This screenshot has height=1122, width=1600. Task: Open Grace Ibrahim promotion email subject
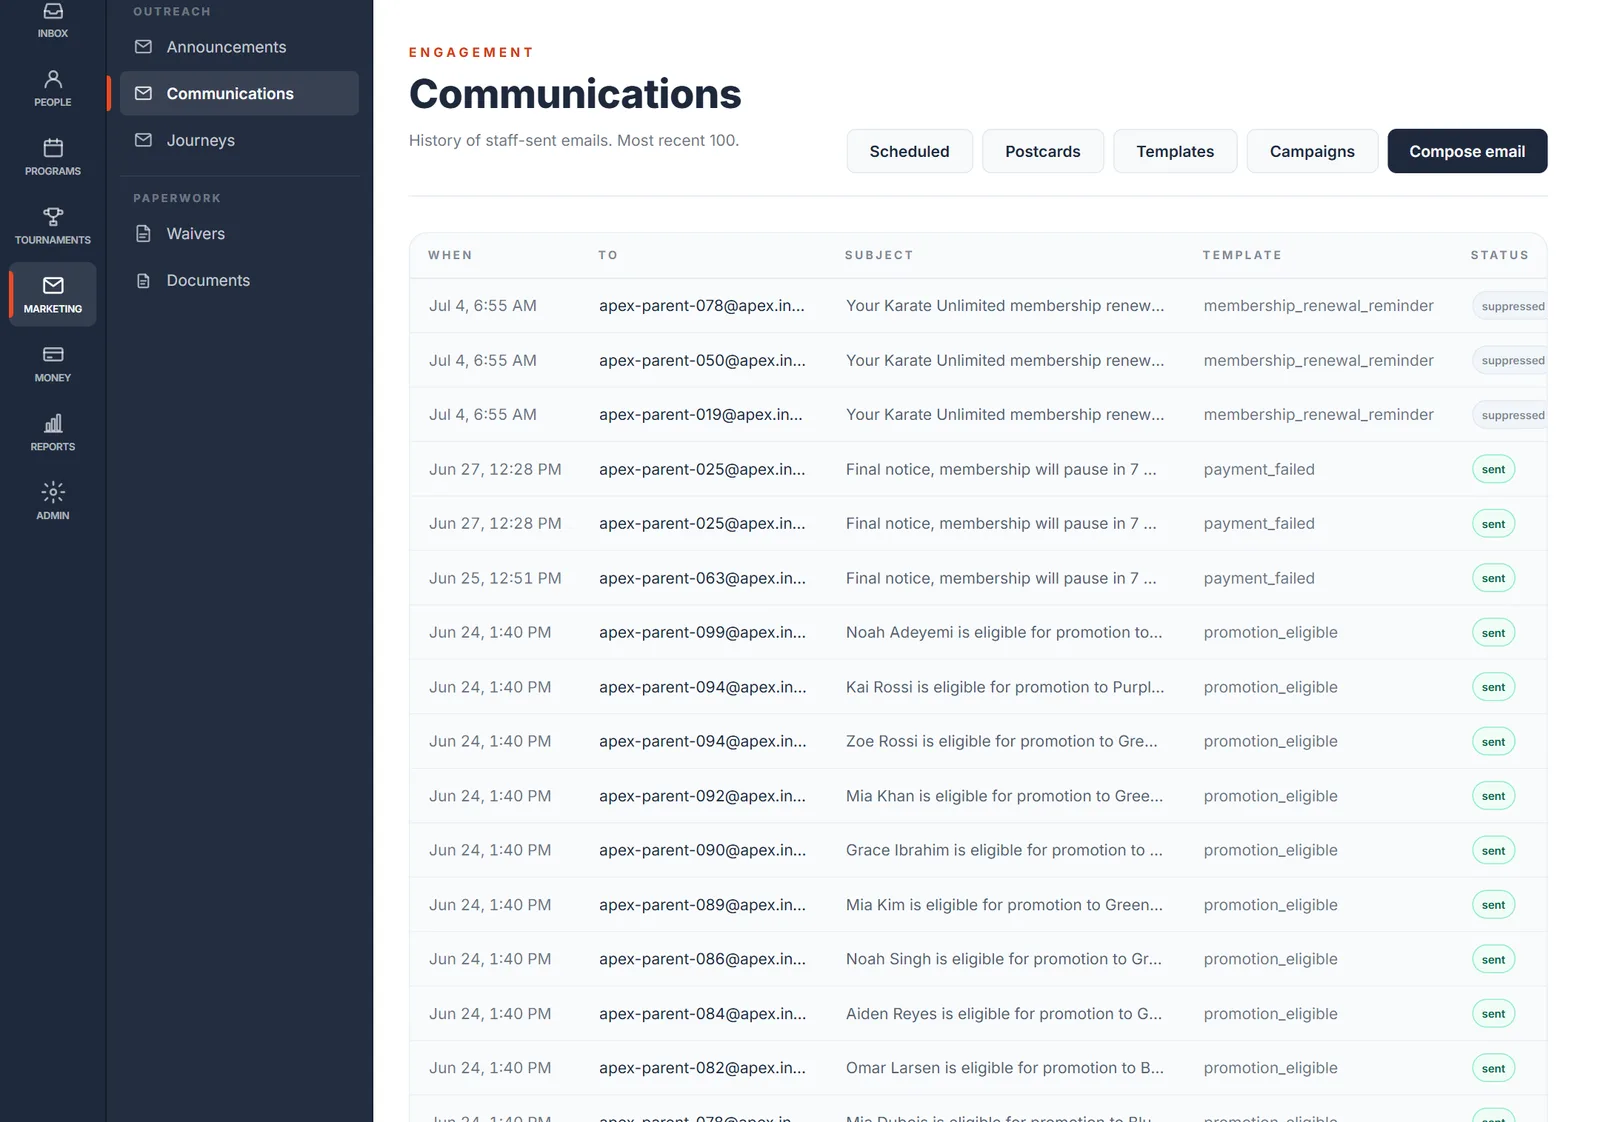1004,850
